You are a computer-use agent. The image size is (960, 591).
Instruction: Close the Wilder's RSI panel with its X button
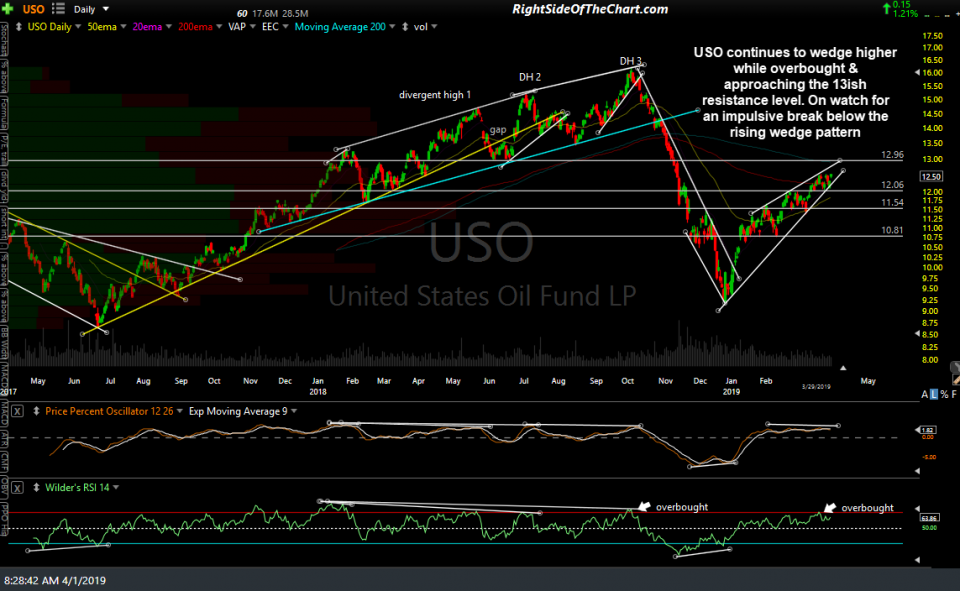[17, 485]
